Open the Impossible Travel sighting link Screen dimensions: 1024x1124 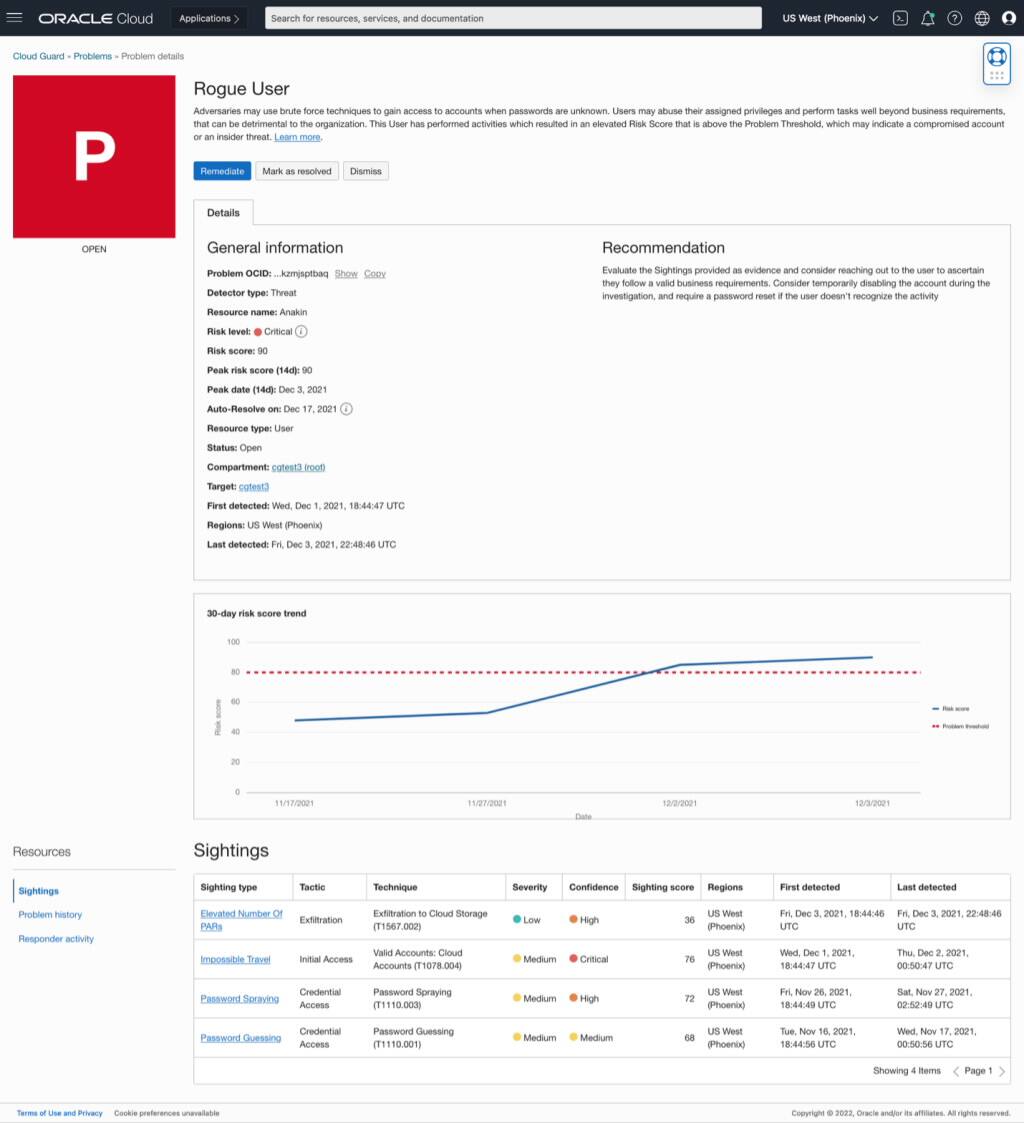coord(235,958)
